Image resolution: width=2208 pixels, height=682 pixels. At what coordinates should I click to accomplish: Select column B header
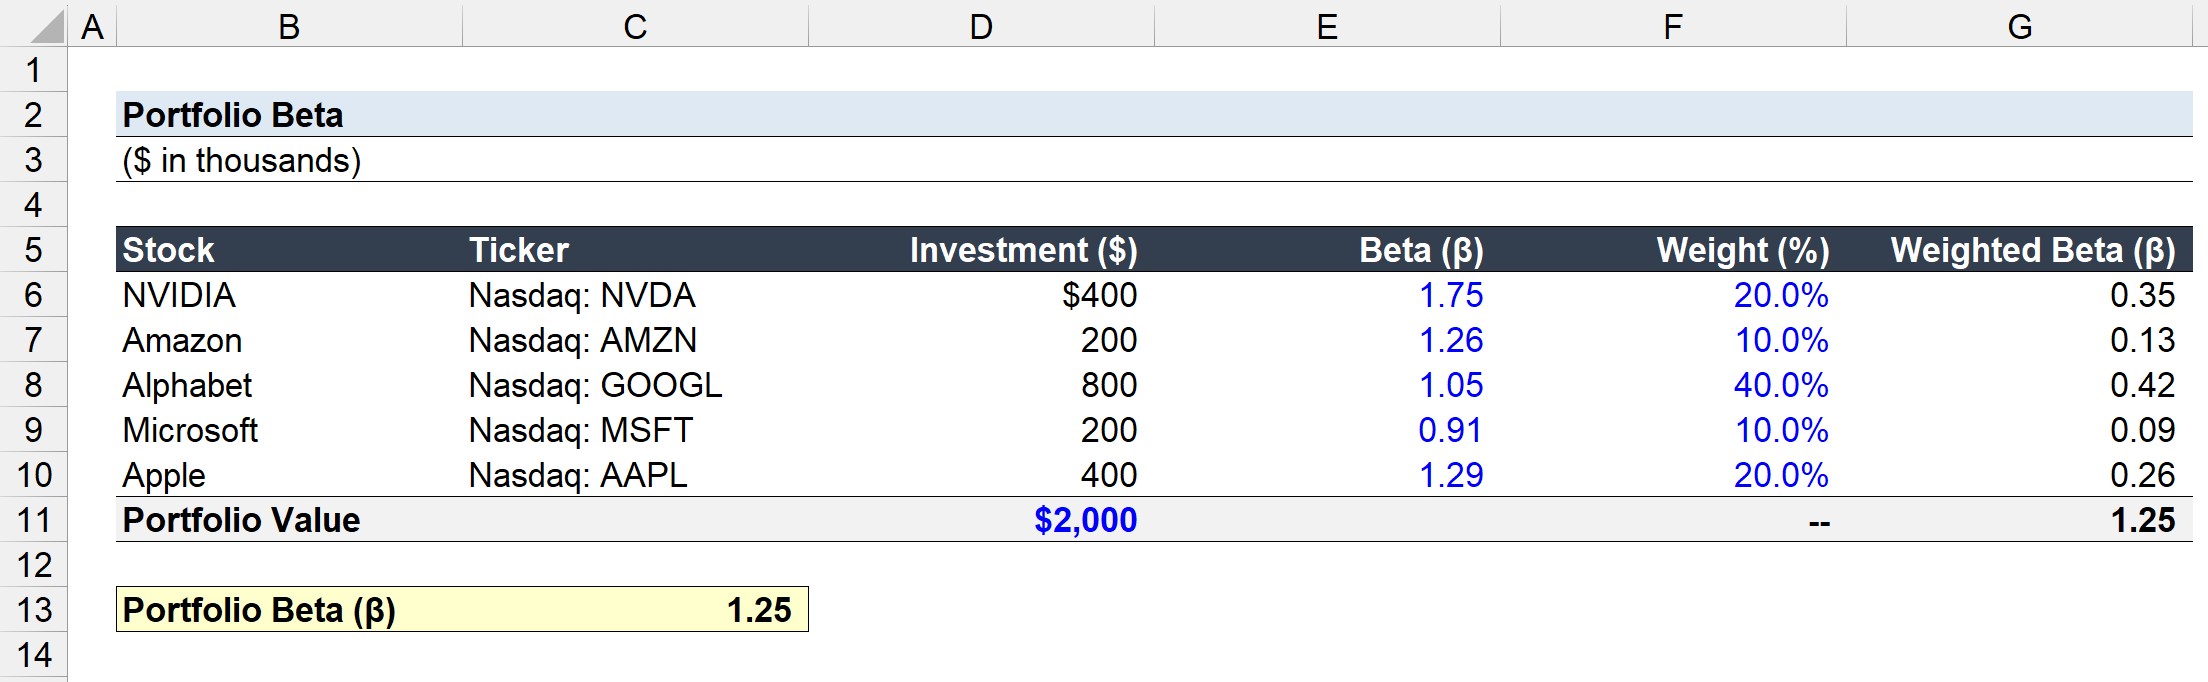tap(289, 26)
